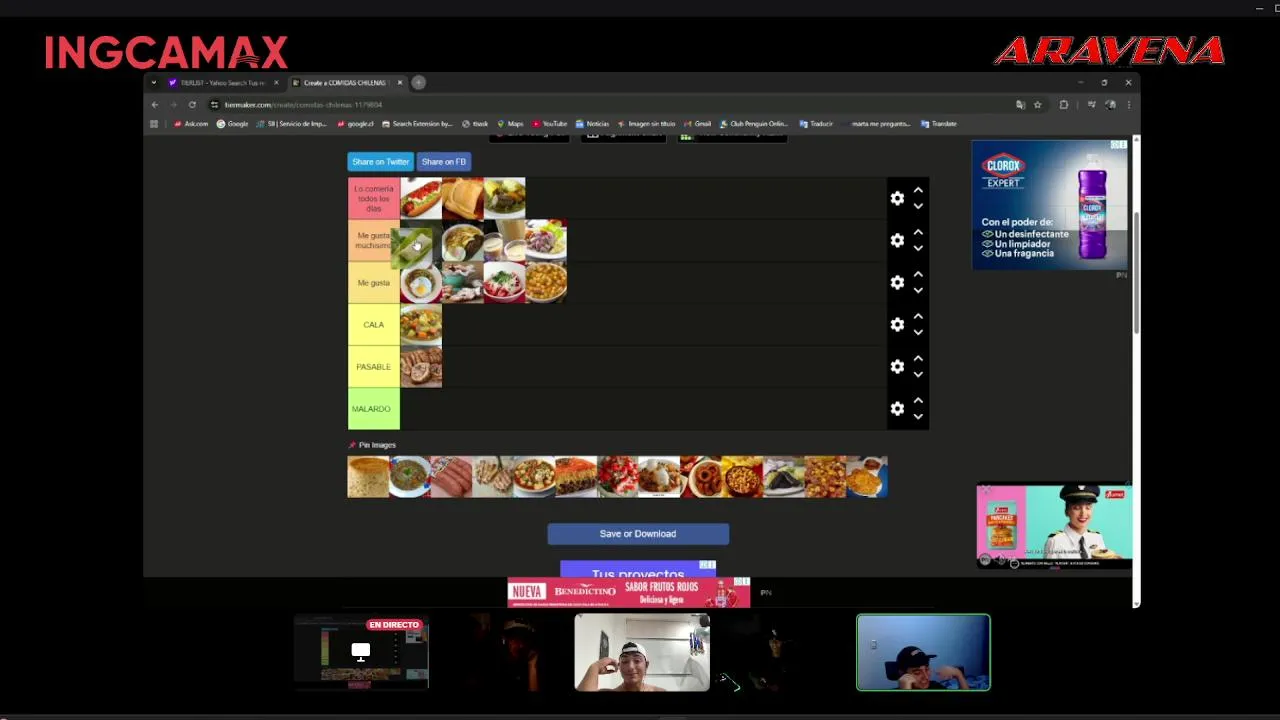The width and height of the screenshot is (1280, 720).
Task: Open the YouTube bookmark
Action: (550, 124)
